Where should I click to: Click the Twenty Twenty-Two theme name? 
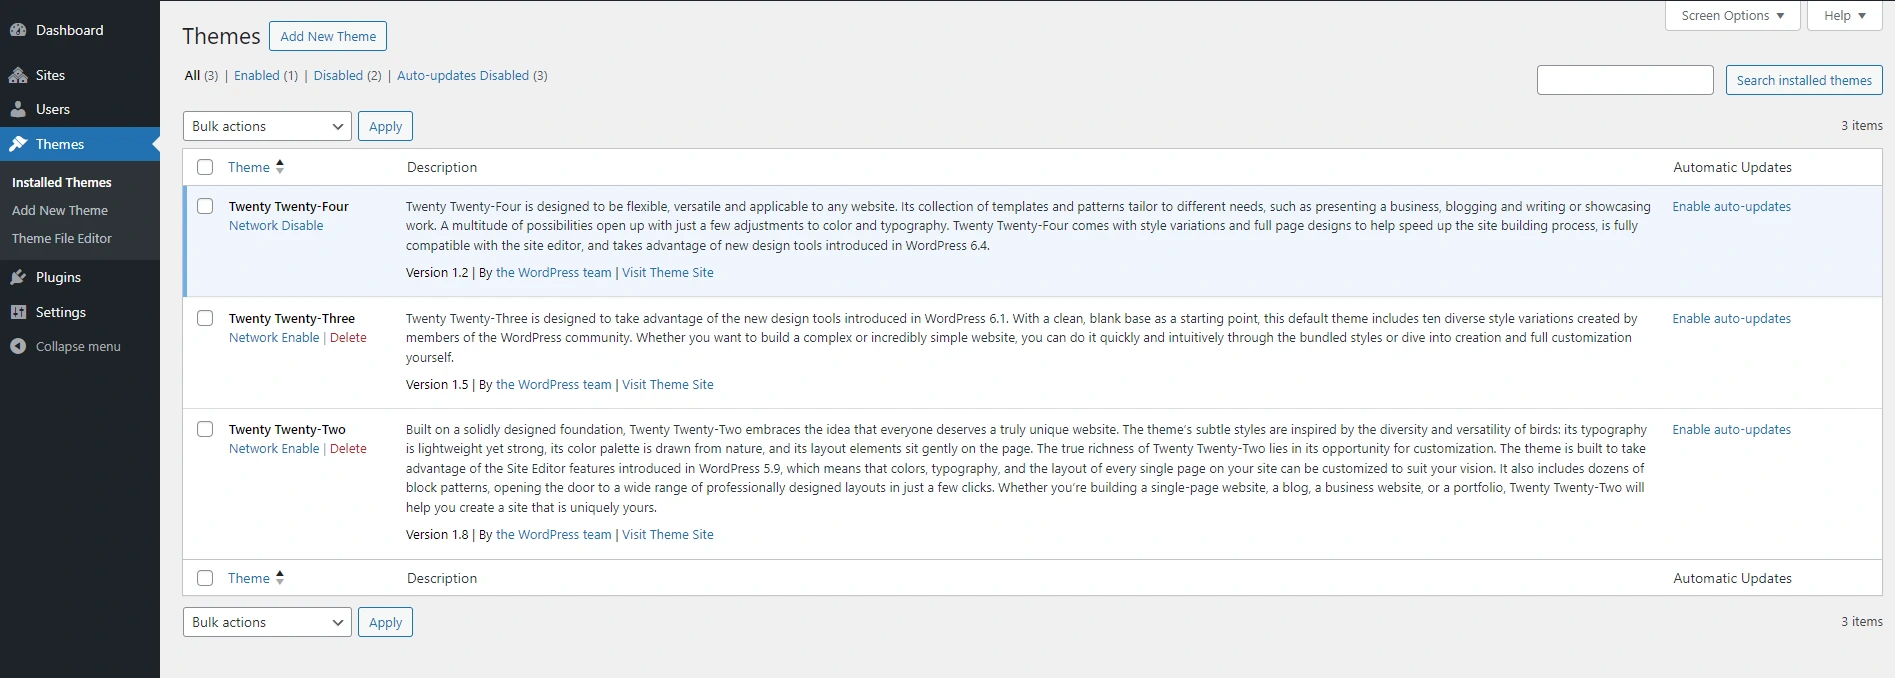287,429
